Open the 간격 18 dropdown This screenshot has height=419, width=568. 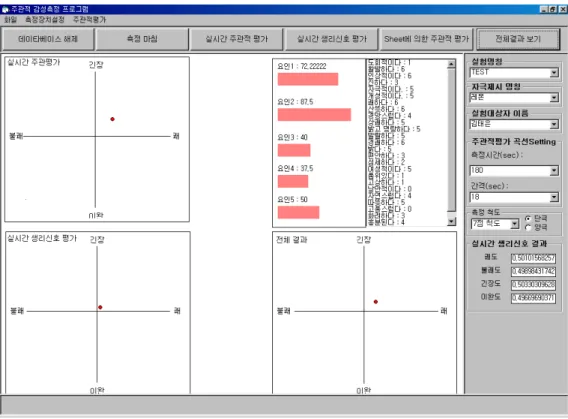(554, 197)
